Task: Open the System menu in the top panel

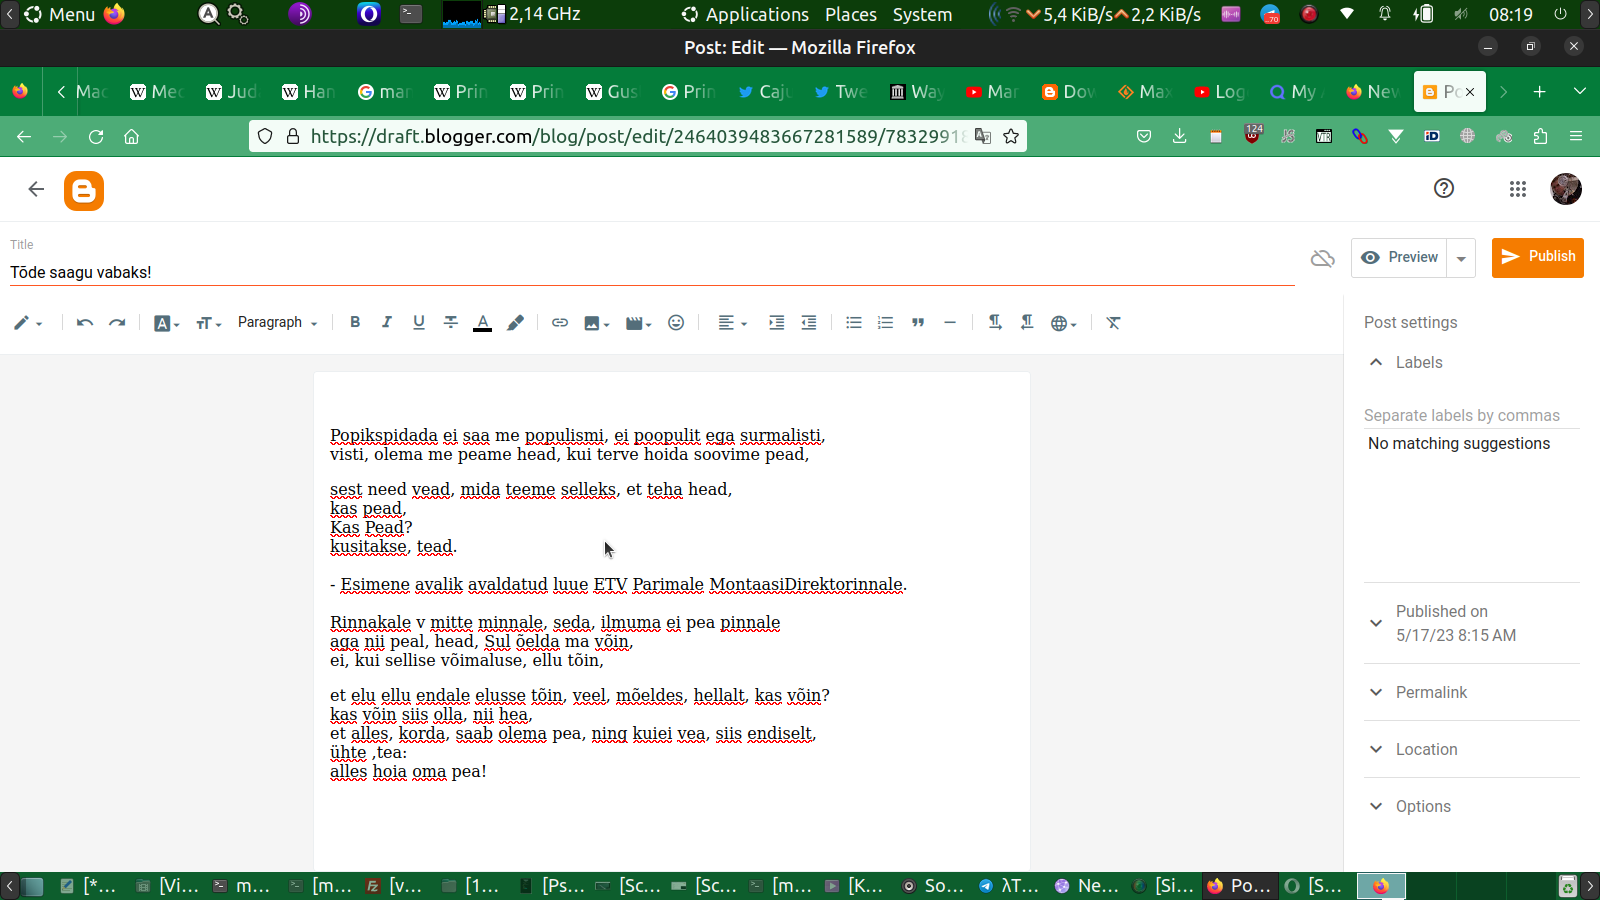Action: (x=922, y=14)
